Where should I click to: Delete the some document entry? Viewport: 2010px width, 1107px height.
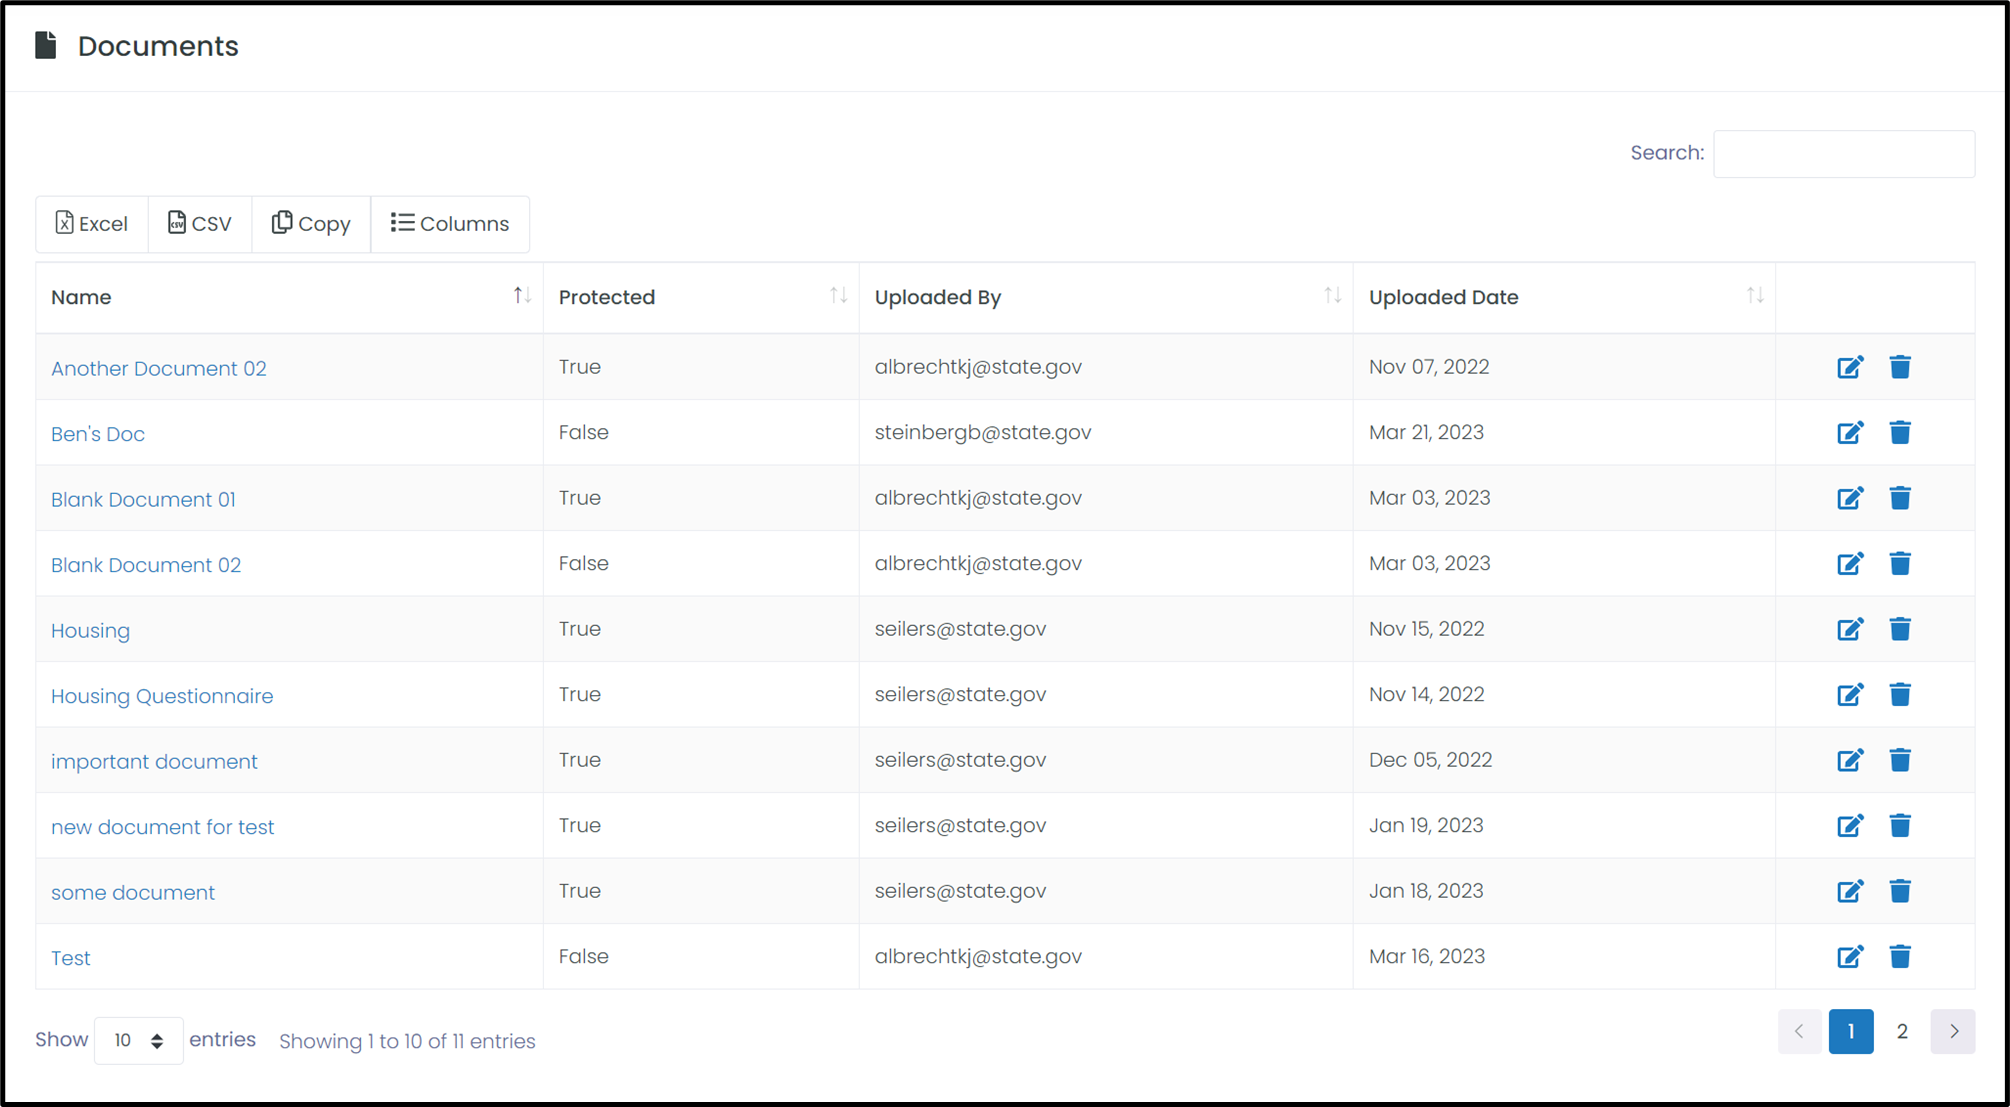(1900, 891)
